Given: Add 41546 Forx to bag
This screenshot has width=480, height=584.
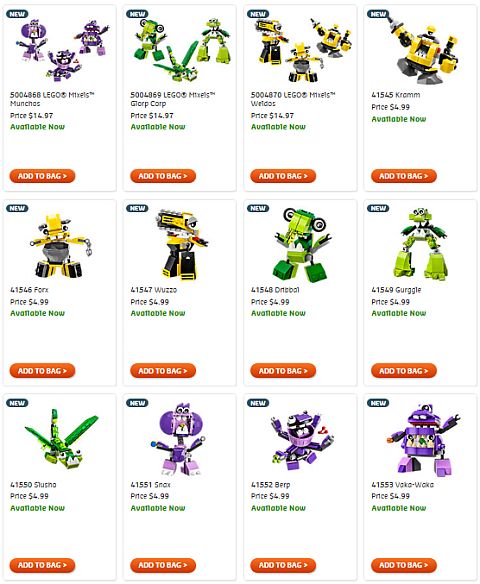Looking at the screenshot, I should click(x=42, y=371).
